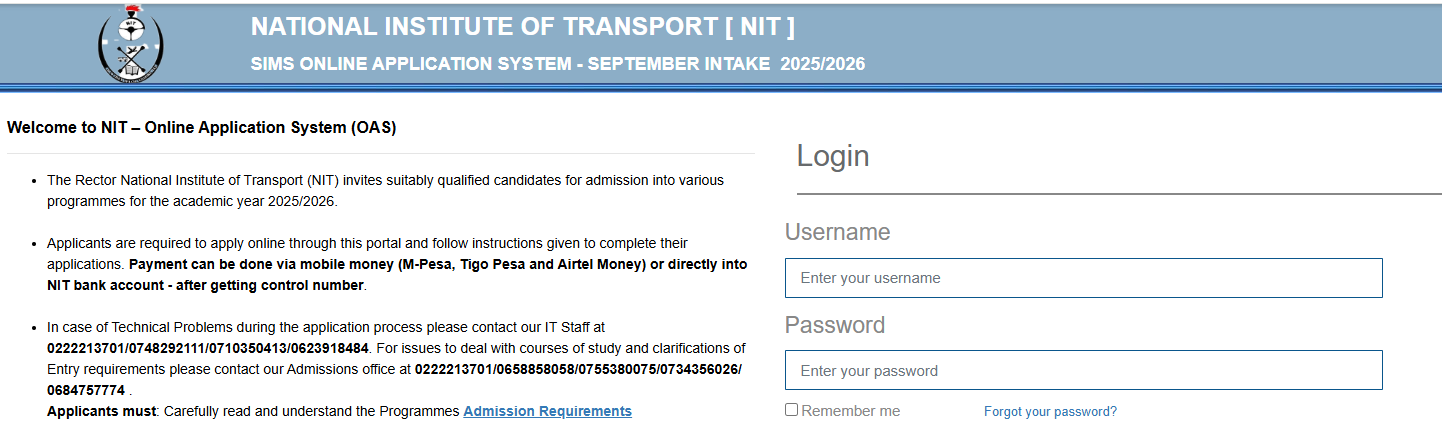Click the NIT emblem logo in header
Image resolution: width=1442 pixels, height=427 pixels.
(130, 43)
